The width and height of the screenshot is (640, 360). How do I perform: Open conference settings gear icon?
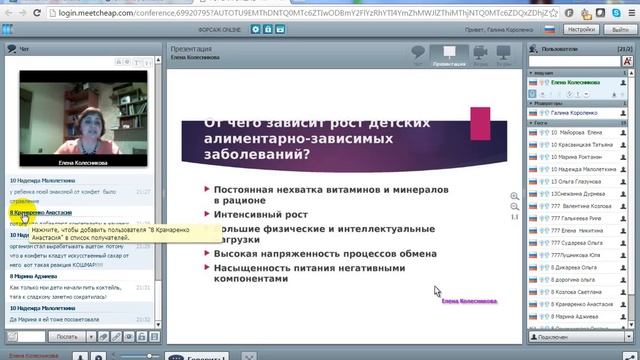pos(256,29)
